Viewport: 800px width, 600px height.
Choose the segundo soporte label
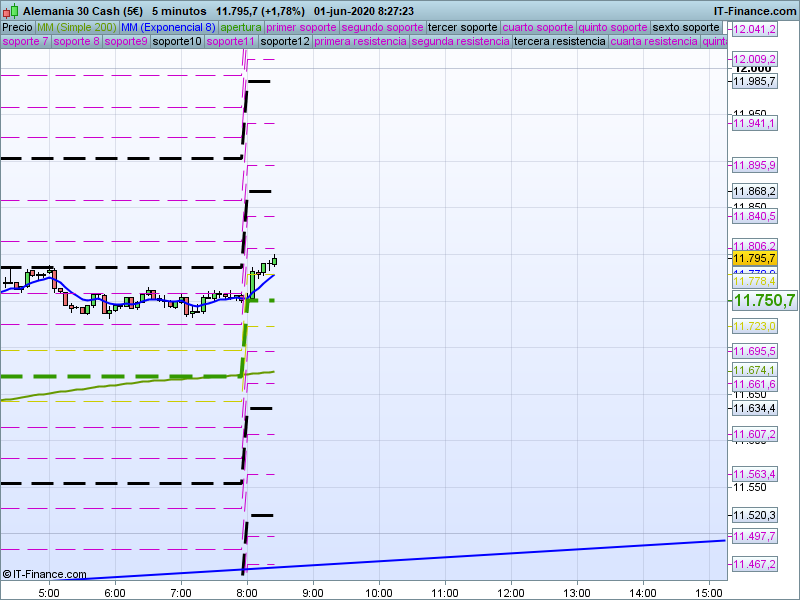tap(382, 27)
